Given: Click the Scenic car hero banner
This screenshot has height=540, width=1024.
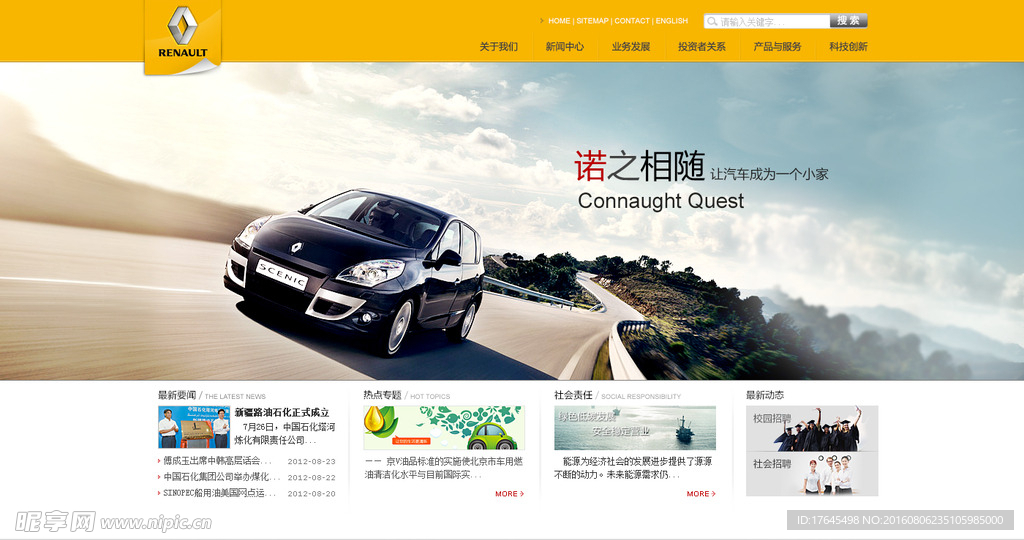Looking at the screenshot, I should pos(512,221).
